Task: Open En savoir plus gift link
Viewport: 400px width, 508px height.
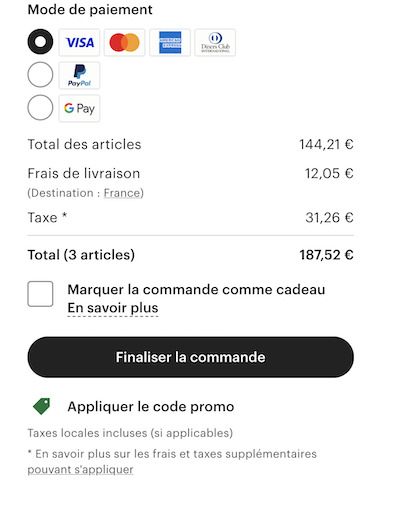Action: tap(113, 308)
